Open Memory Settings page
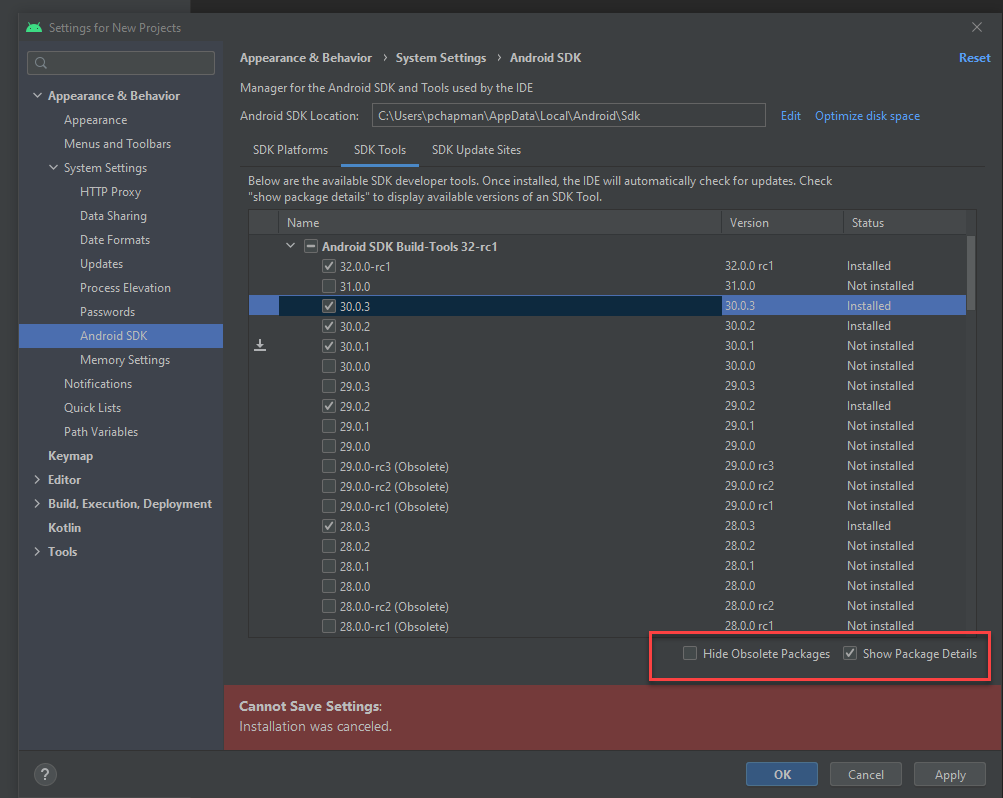 [x=125, y=360]
